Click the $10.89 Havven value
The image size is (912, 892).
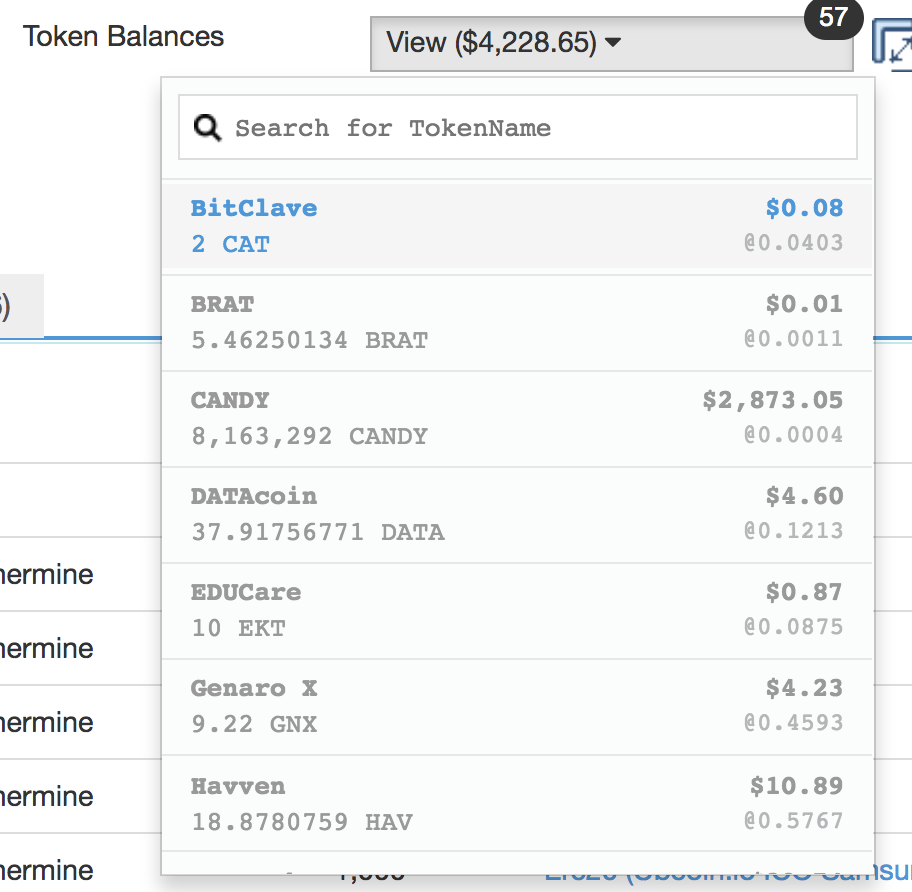tap(796, 786)
